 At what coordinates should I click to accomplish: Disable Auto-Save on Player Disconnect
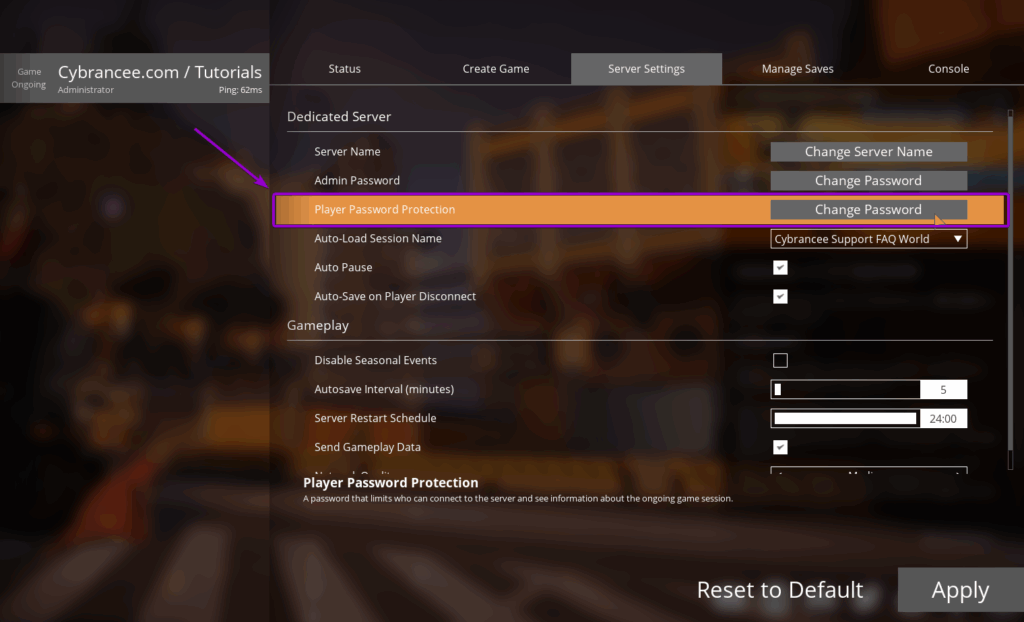click(780, 296)
